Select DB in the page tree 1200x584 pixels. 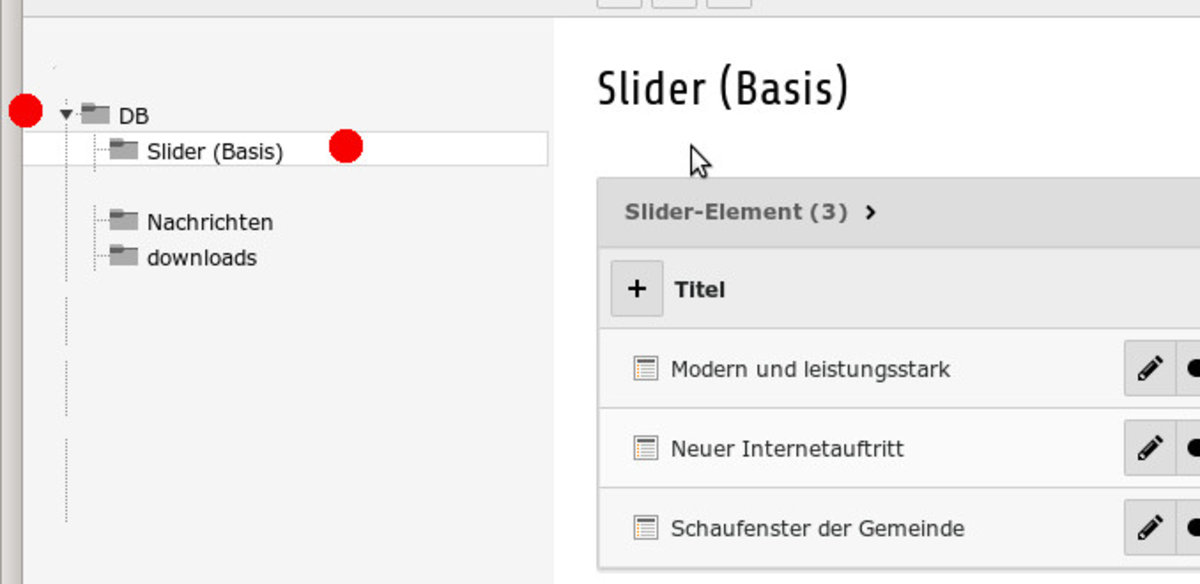point(134,116)
